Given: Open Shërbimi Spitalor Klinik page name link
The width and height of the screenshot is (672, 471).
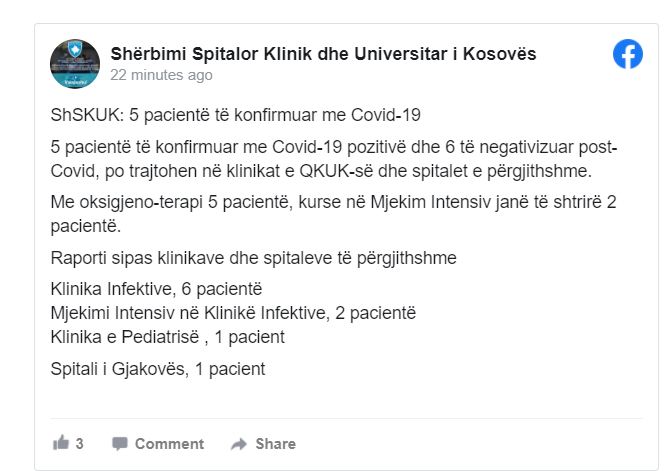Looking at the screenshot, I should (323, 54).
